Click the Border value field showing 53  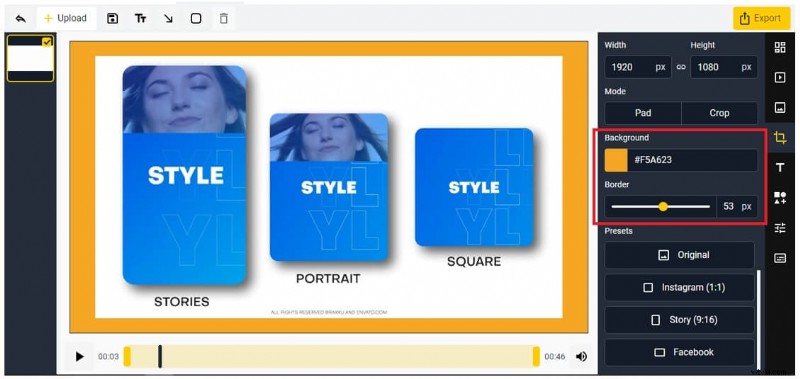[737, 207]
